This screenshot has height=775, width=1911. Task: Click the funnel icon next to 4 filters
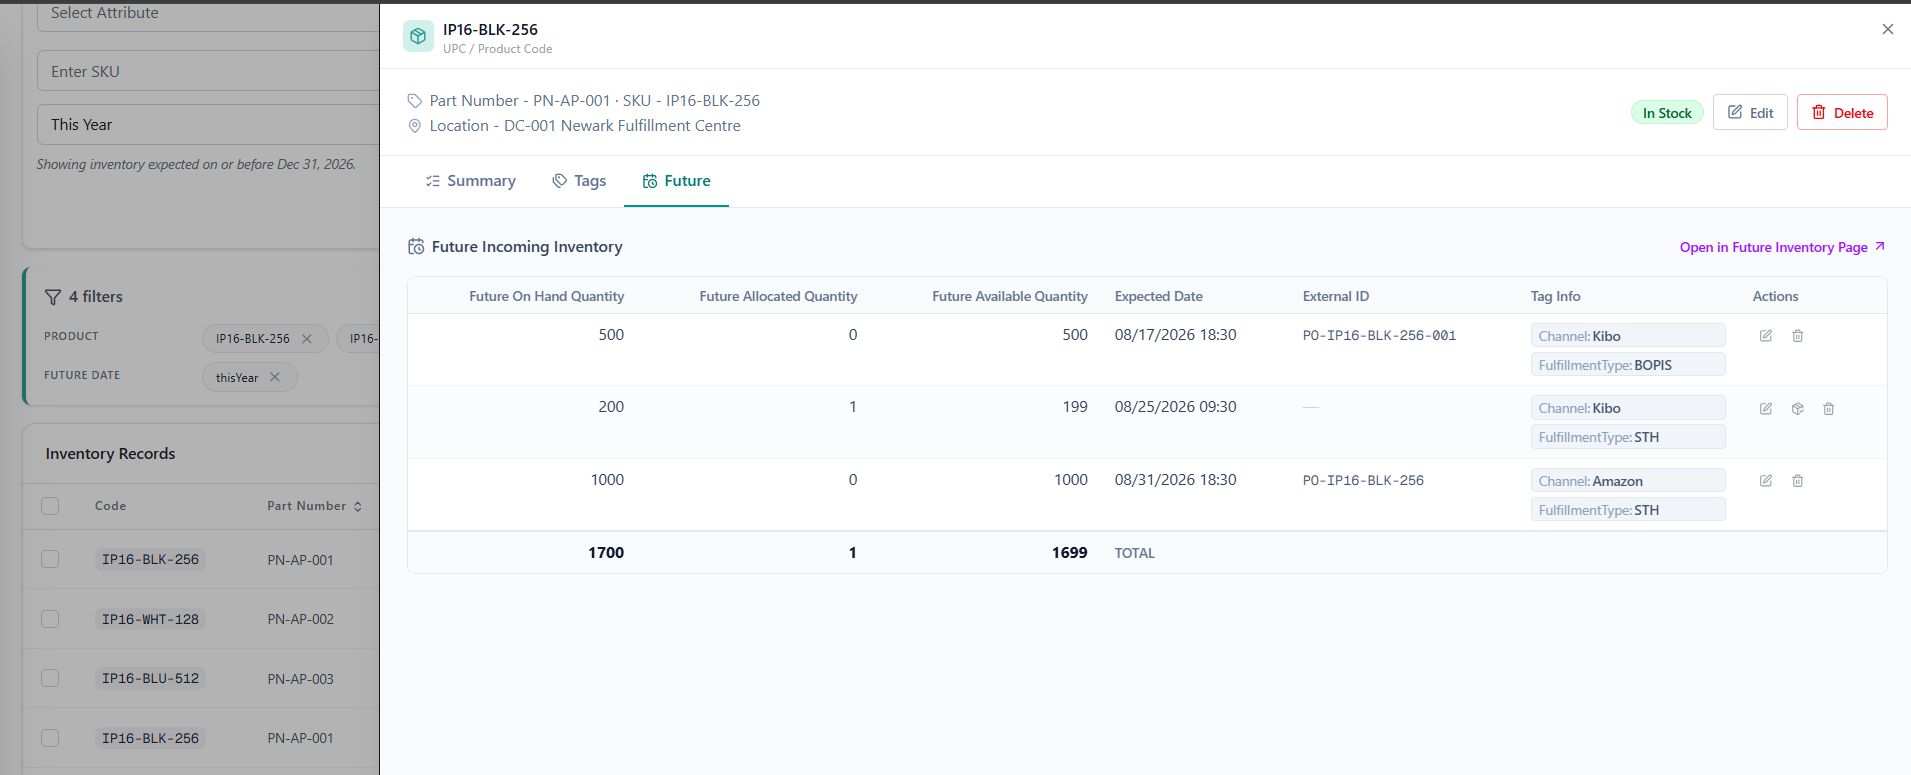[x=53, y=297]
